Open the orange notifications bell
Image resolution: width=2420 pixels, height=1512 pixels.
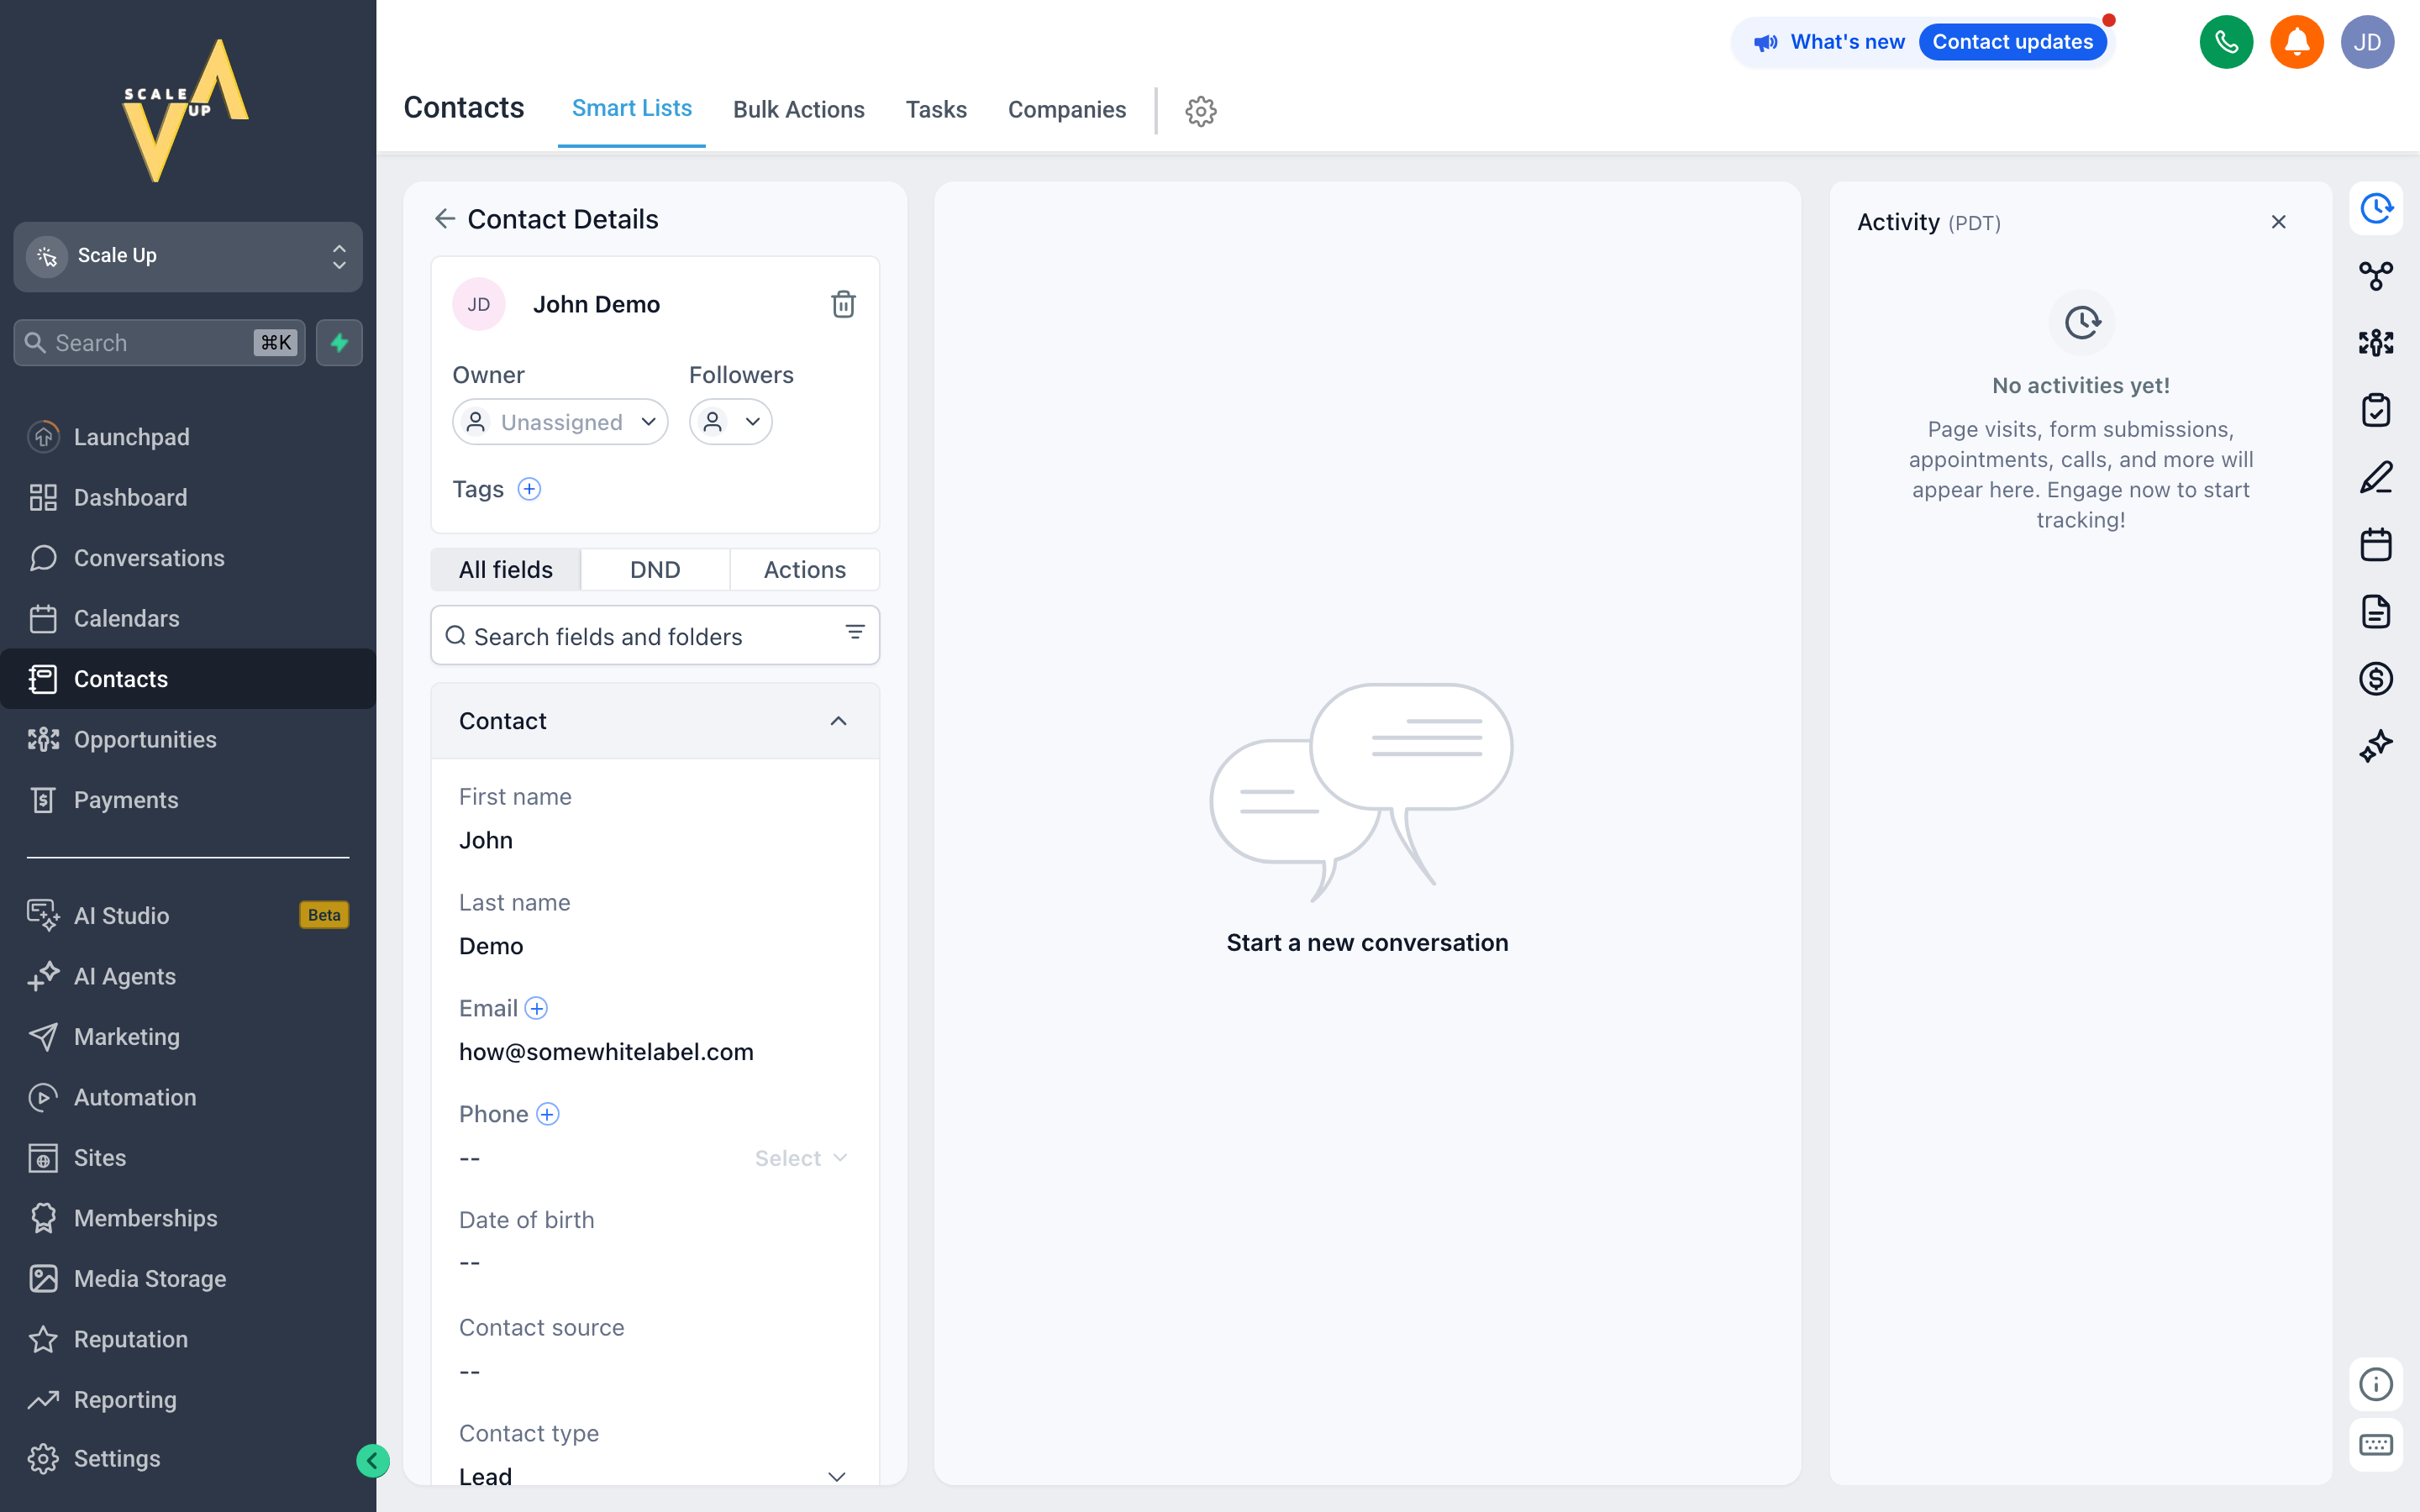point(2297,42)
